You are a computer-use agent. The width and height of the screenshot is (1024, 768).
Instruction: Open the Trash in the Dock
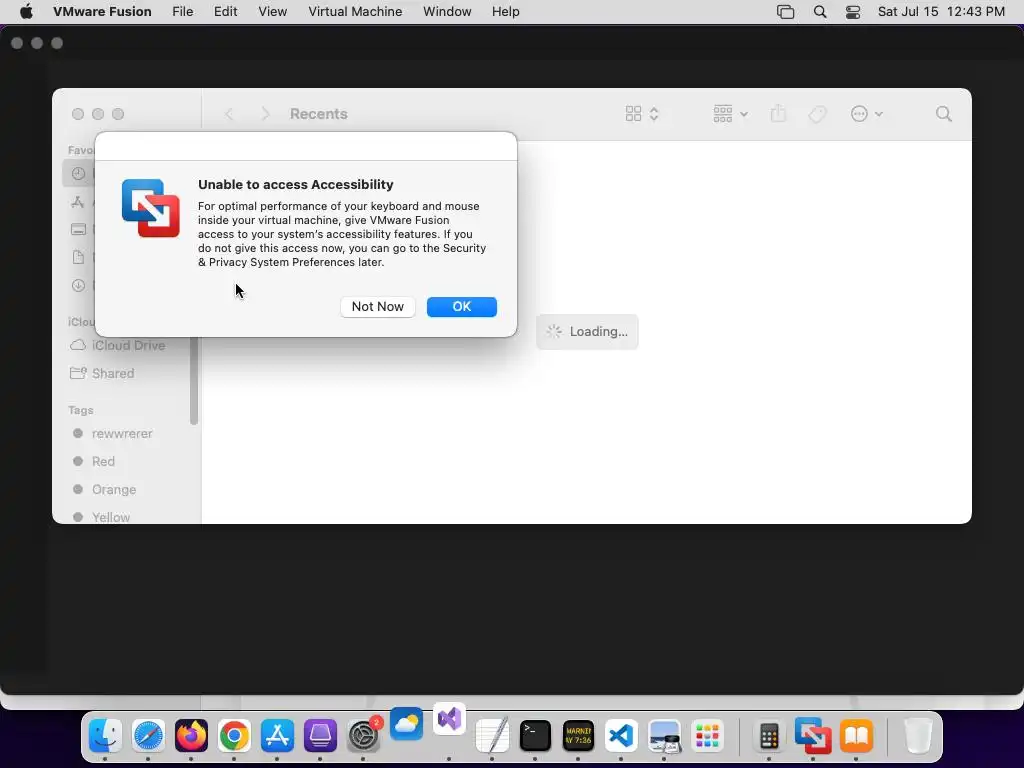coord(918,736)
